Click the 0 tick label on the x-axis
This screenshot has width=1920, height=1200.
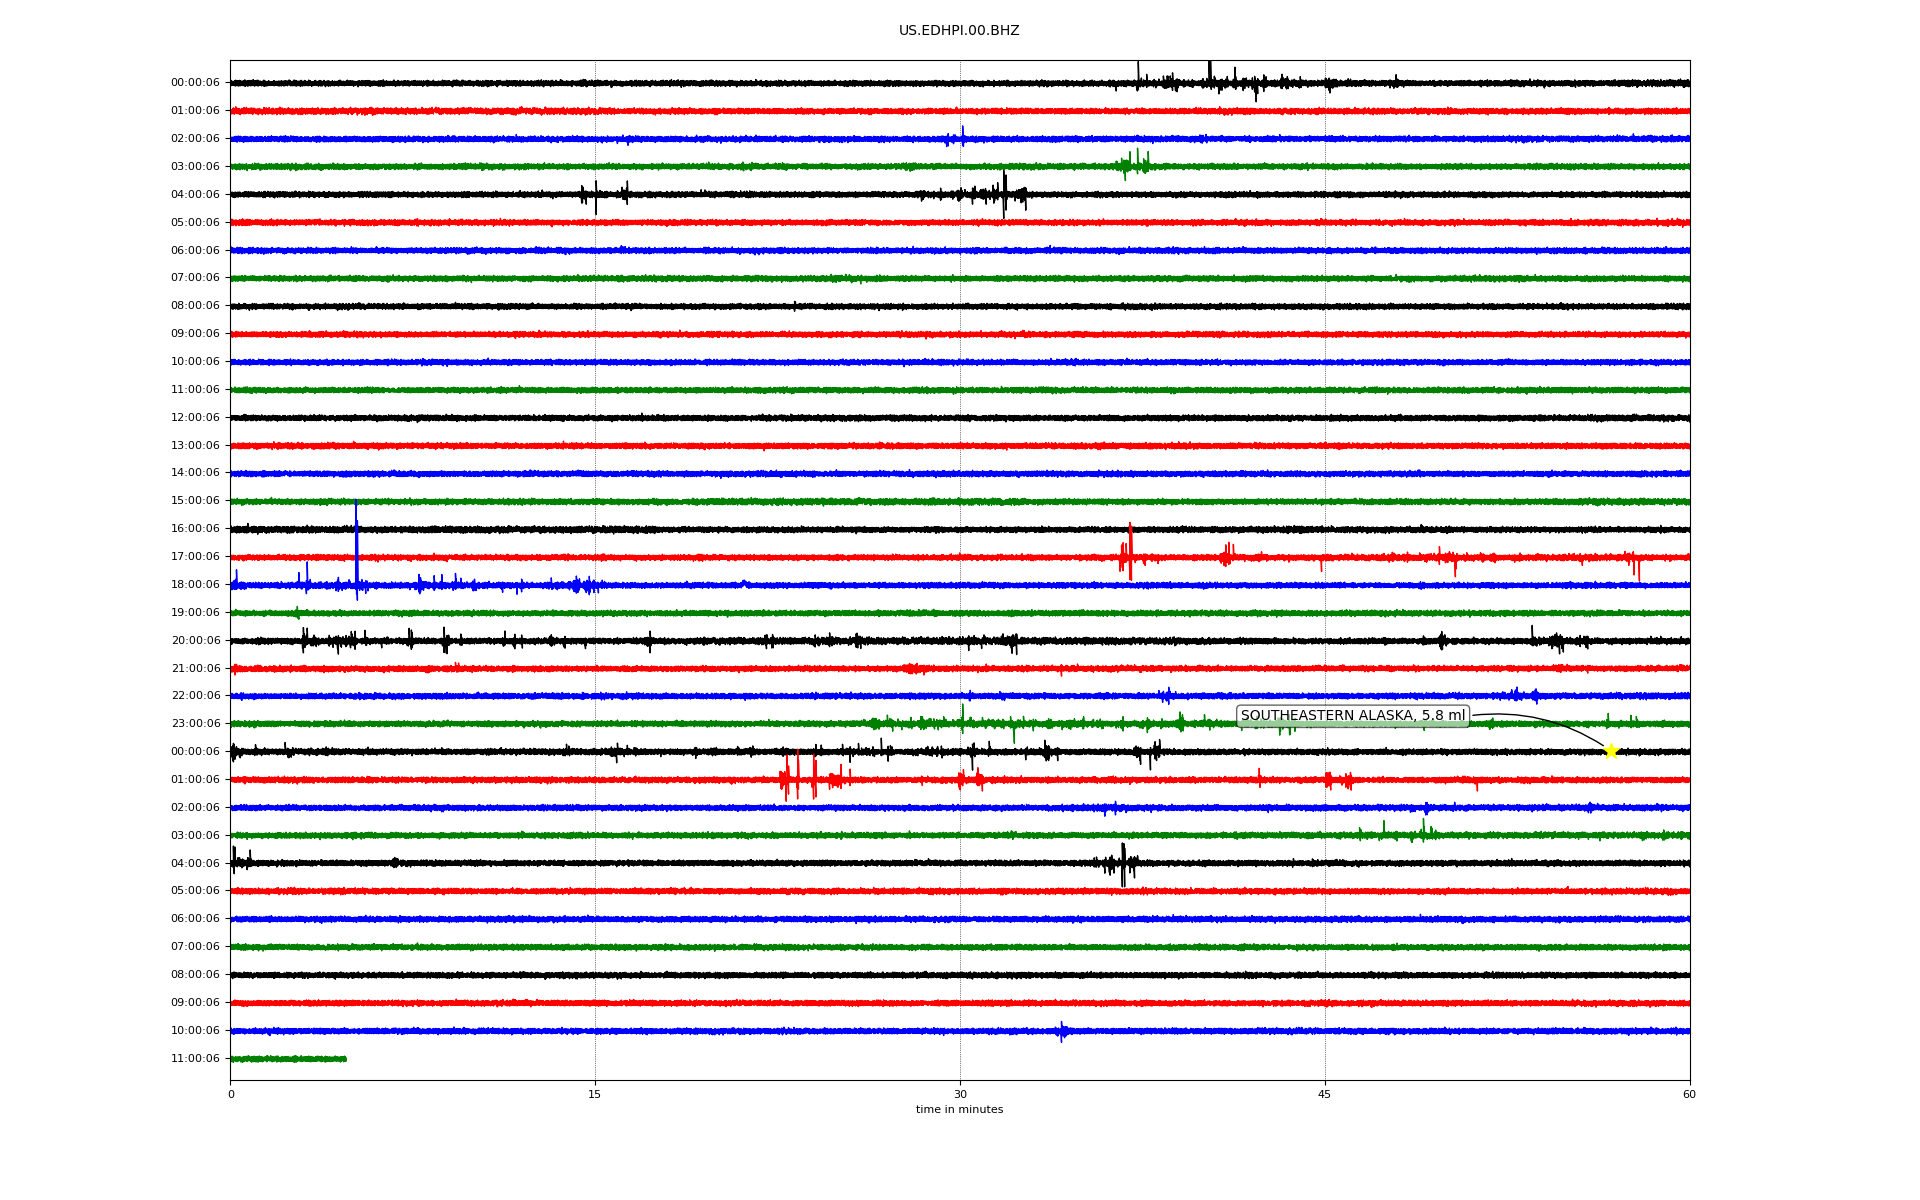(x=231, y=1094)
